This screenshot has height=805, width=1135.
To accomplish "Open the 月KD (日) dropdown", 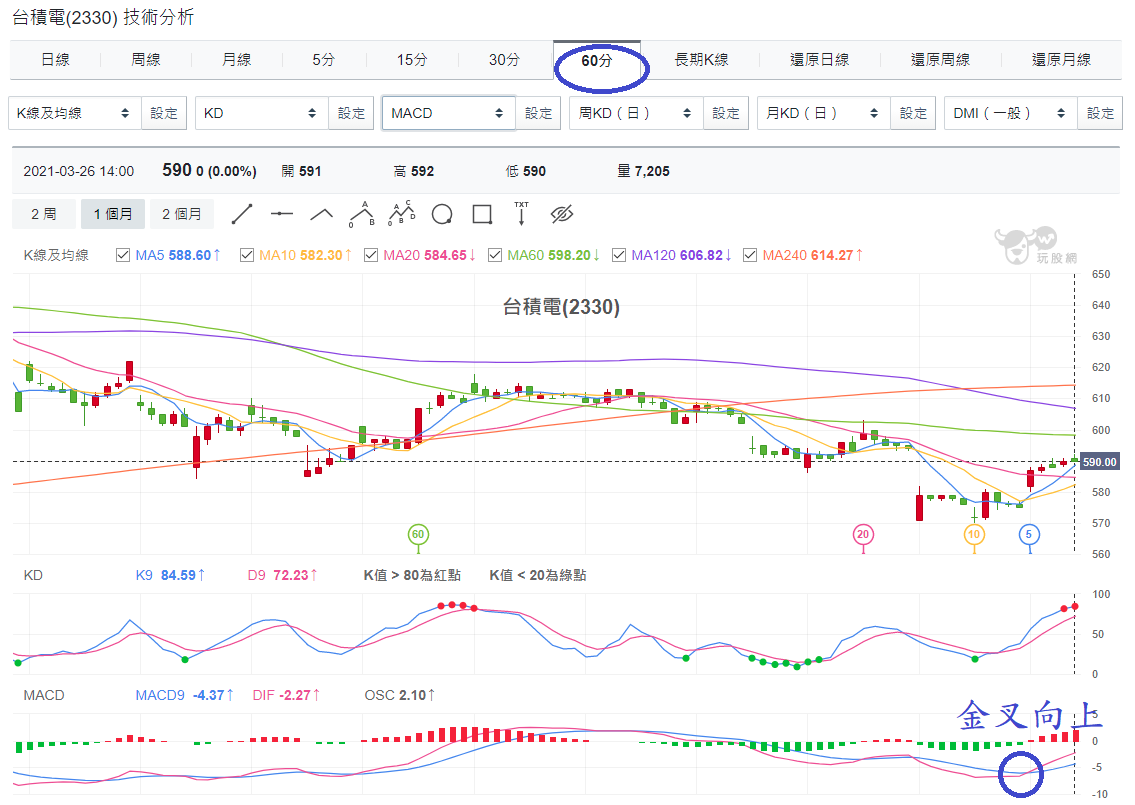I will point(824,113).
